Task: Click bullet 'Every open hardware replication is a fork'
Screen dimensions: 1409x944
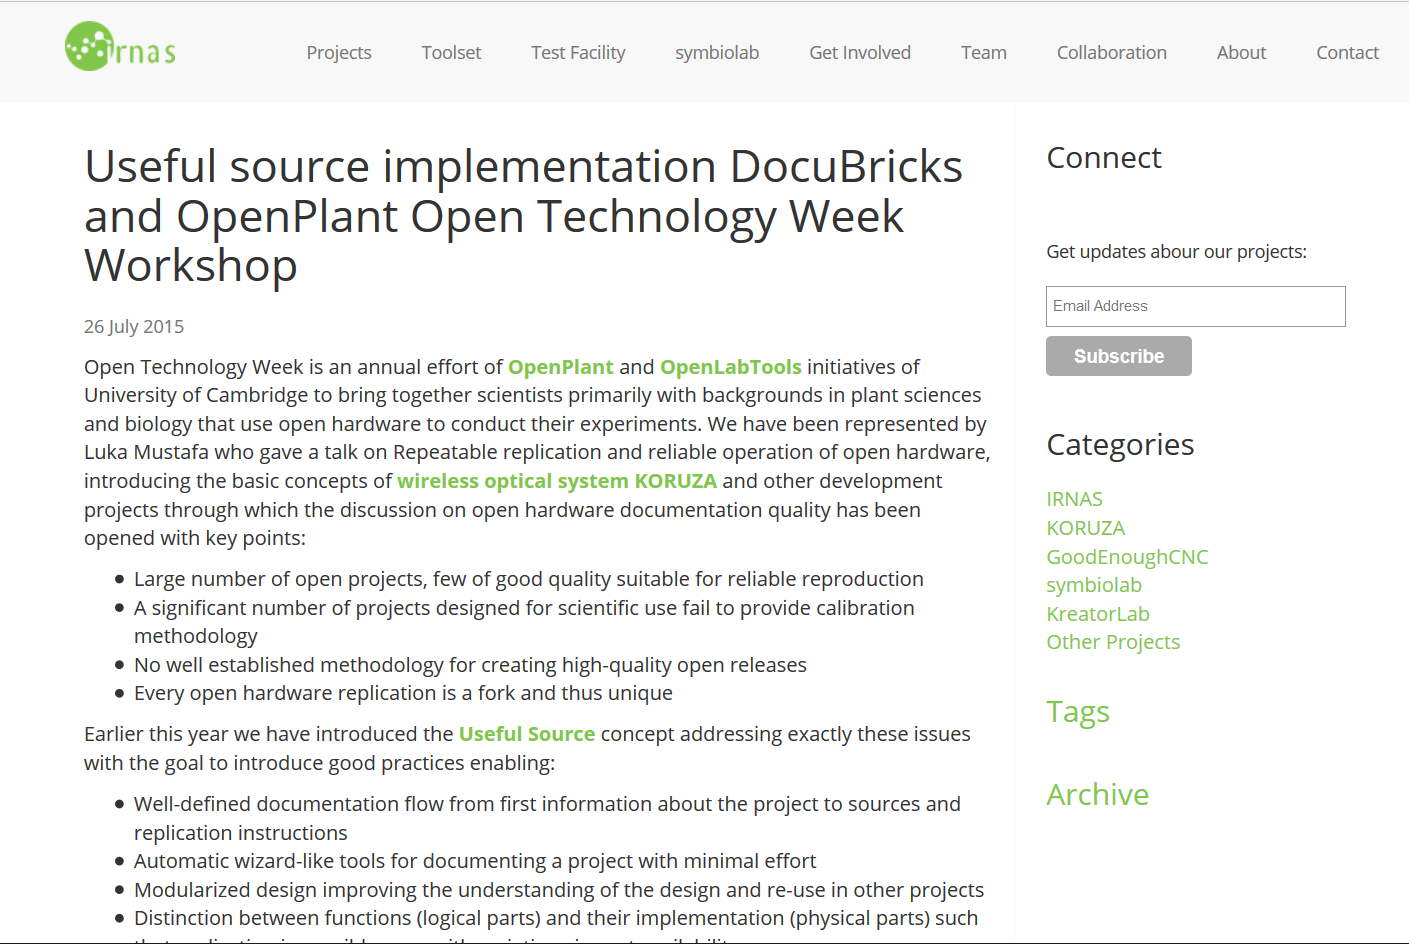Action: pyautogui.click(x=403, y=693)
